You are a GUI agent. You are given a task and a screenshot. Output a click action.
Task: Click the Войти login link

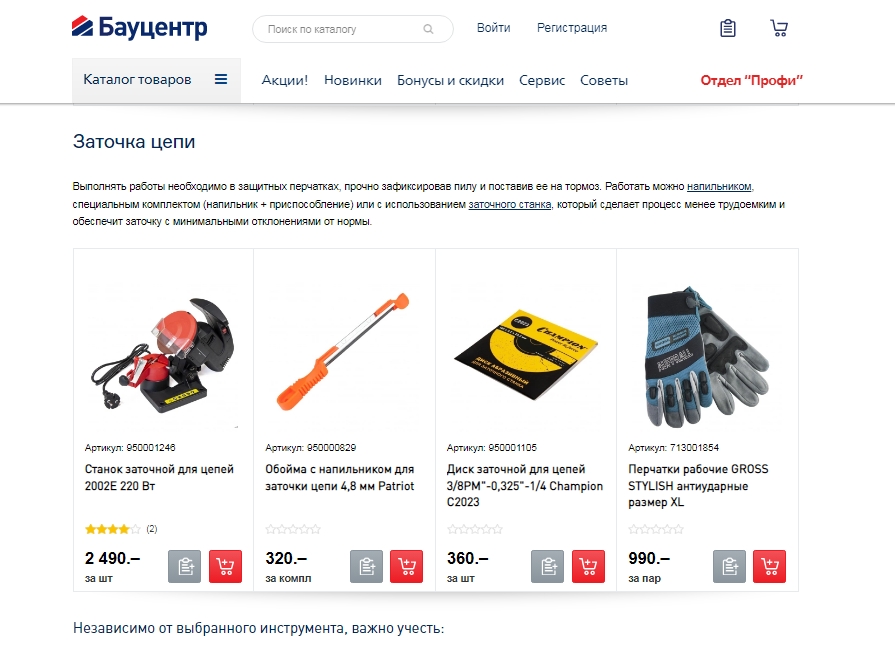(x=494, y=28)
